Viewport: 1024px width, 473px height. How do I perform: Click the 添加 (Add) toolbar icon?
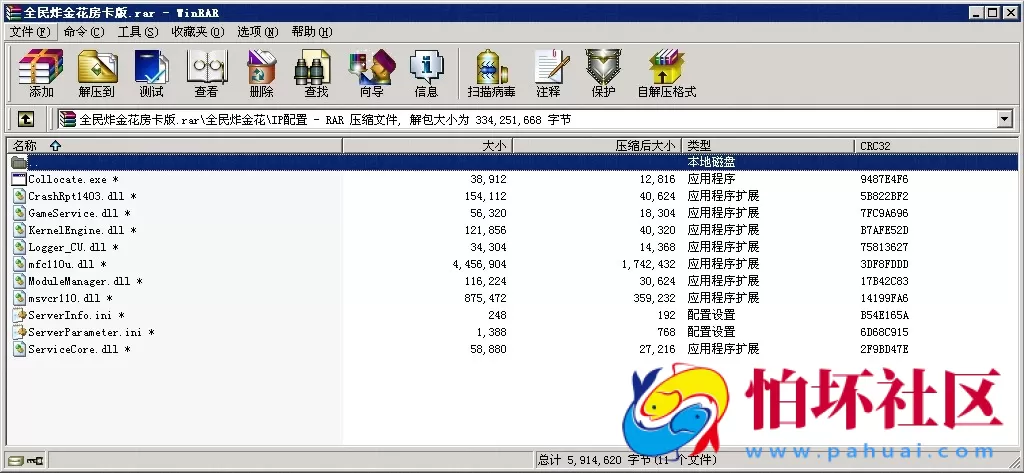point(41,66)
